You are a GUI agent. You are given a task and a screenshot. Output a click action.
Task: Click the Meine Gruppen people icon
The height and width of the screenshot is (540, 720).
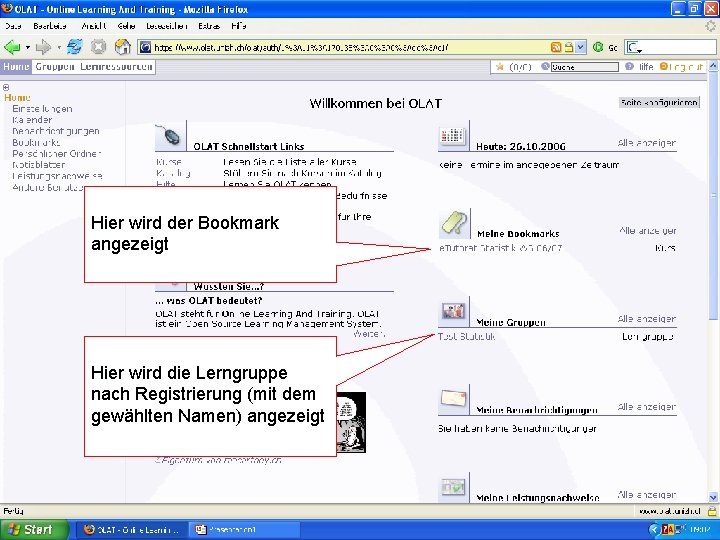(x=454, y=312)
